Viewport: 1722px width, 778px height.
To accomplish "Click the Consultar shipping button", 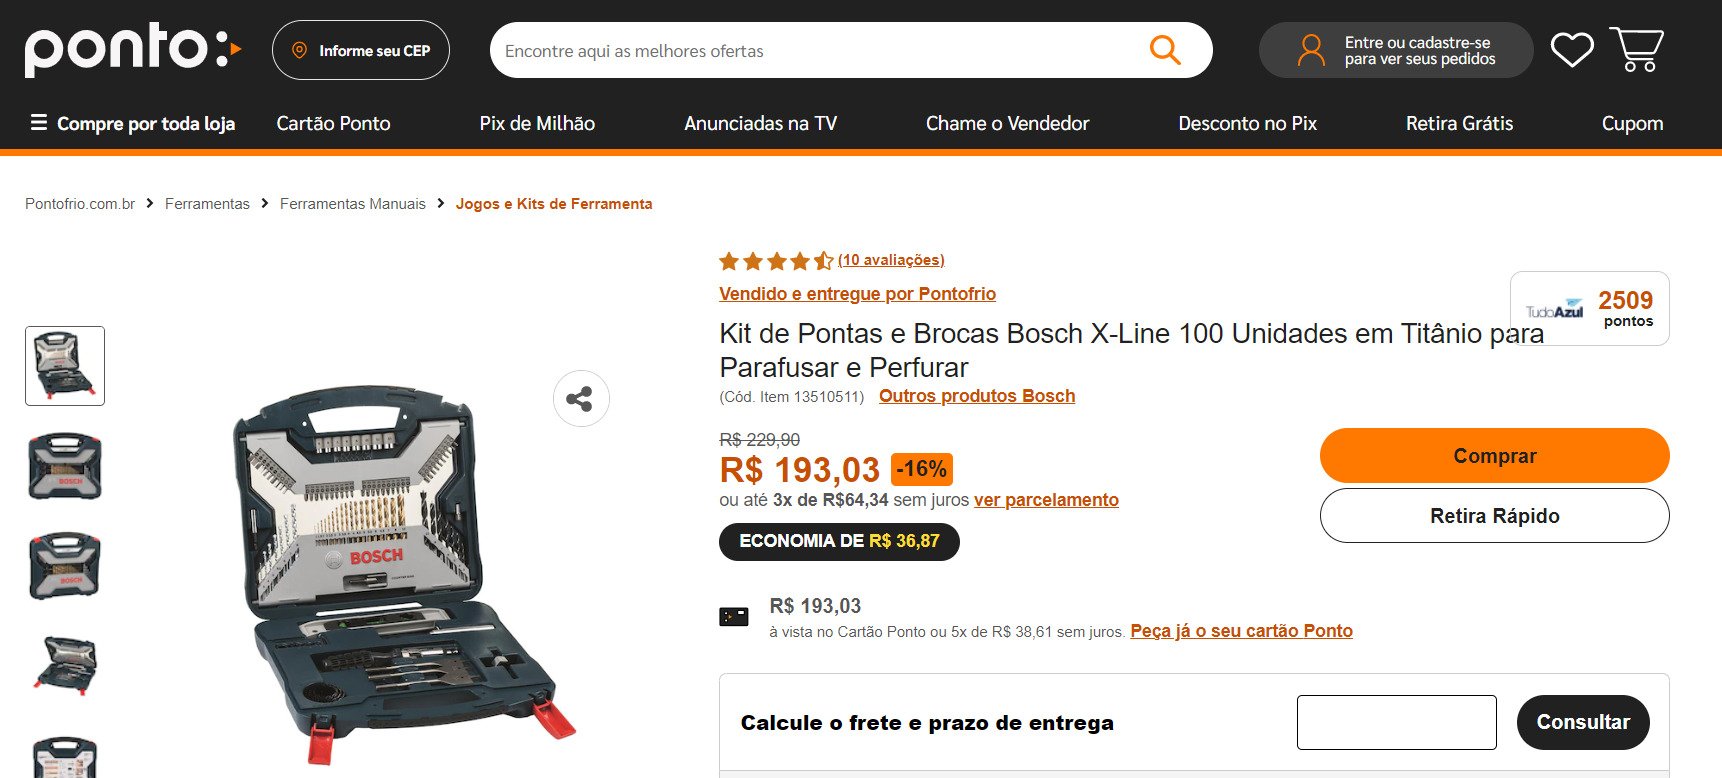I will (x=1583, y=722).
